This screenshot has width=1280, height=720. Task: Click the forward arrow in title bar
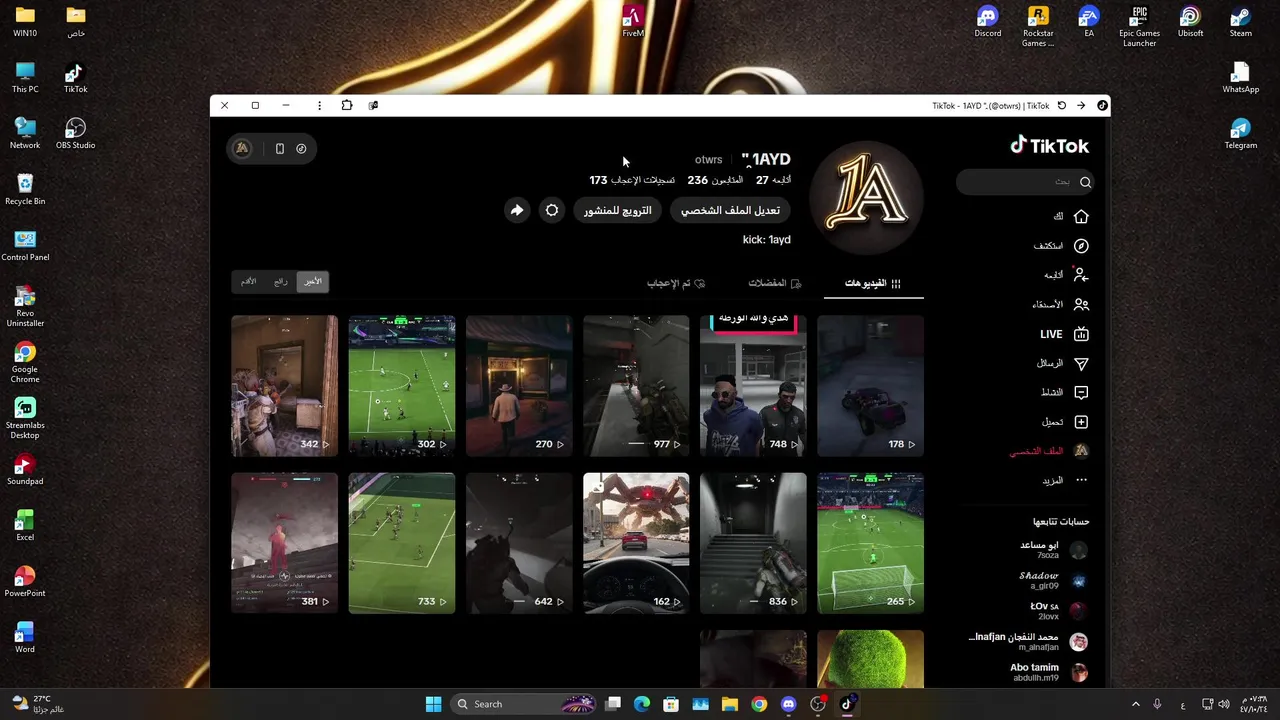[1081, 105]
